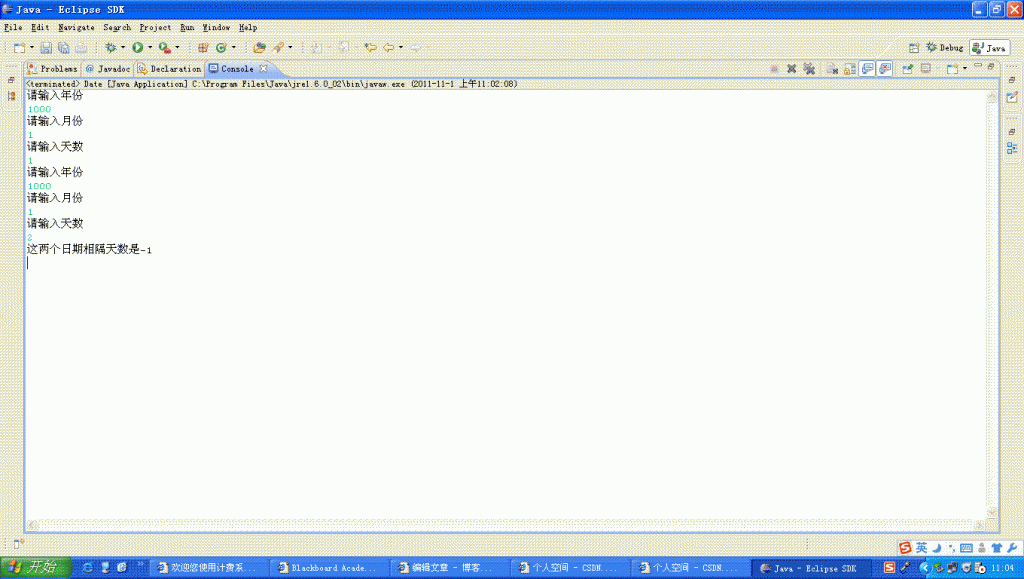The height and width of the screenshot is (579, 1024).
Task: Maximize the Console view panel
Action: coord(991,66)
